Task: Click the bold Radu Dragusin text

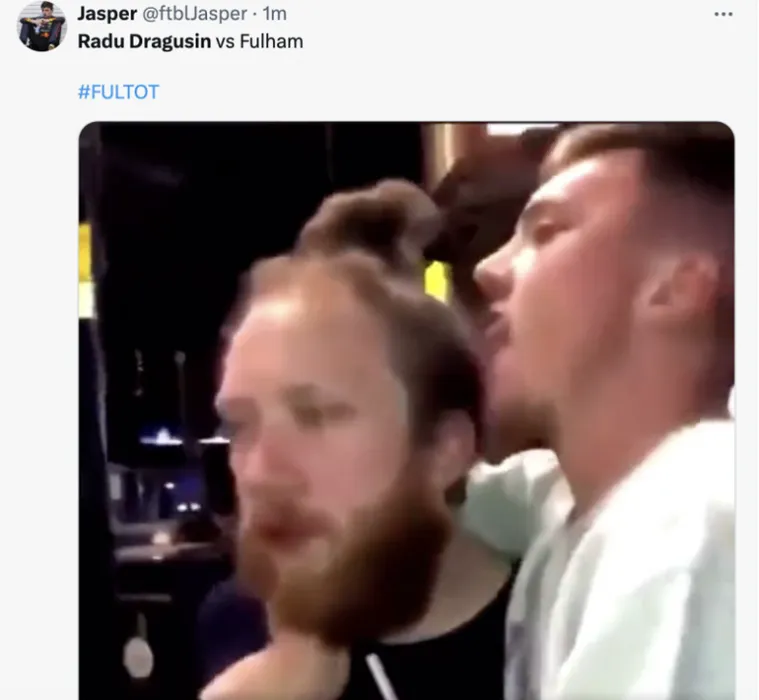Action: point(144,41)
